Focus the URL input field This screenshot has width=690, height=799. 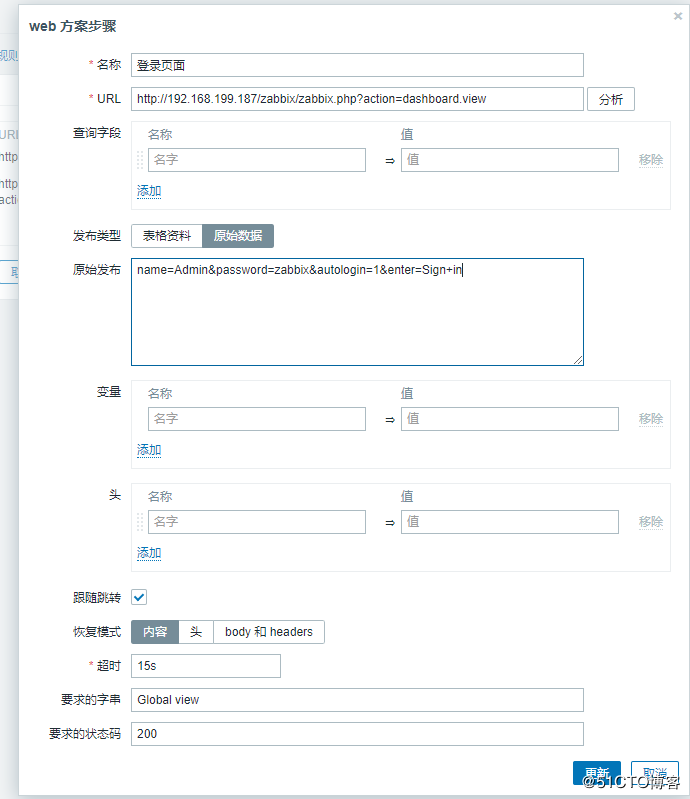tap(357, 99)
